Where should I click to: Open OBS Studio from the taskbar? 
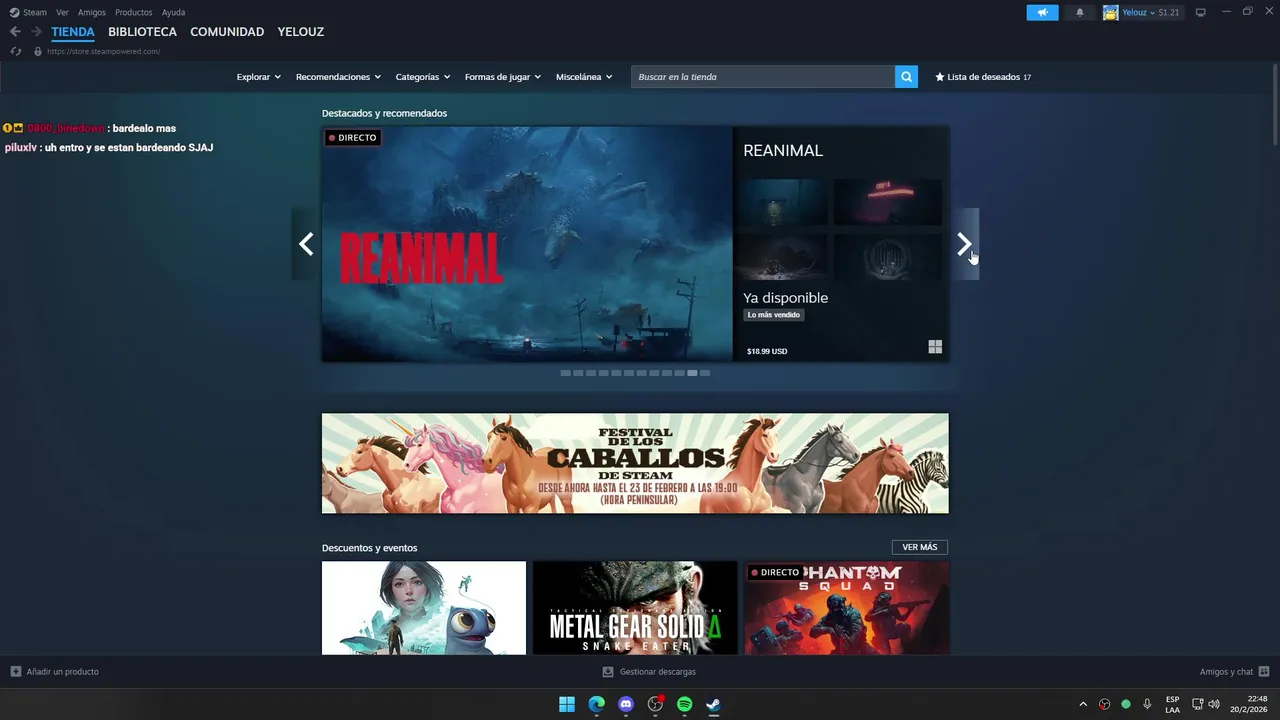pyautogui.click(x=655, y=704)
